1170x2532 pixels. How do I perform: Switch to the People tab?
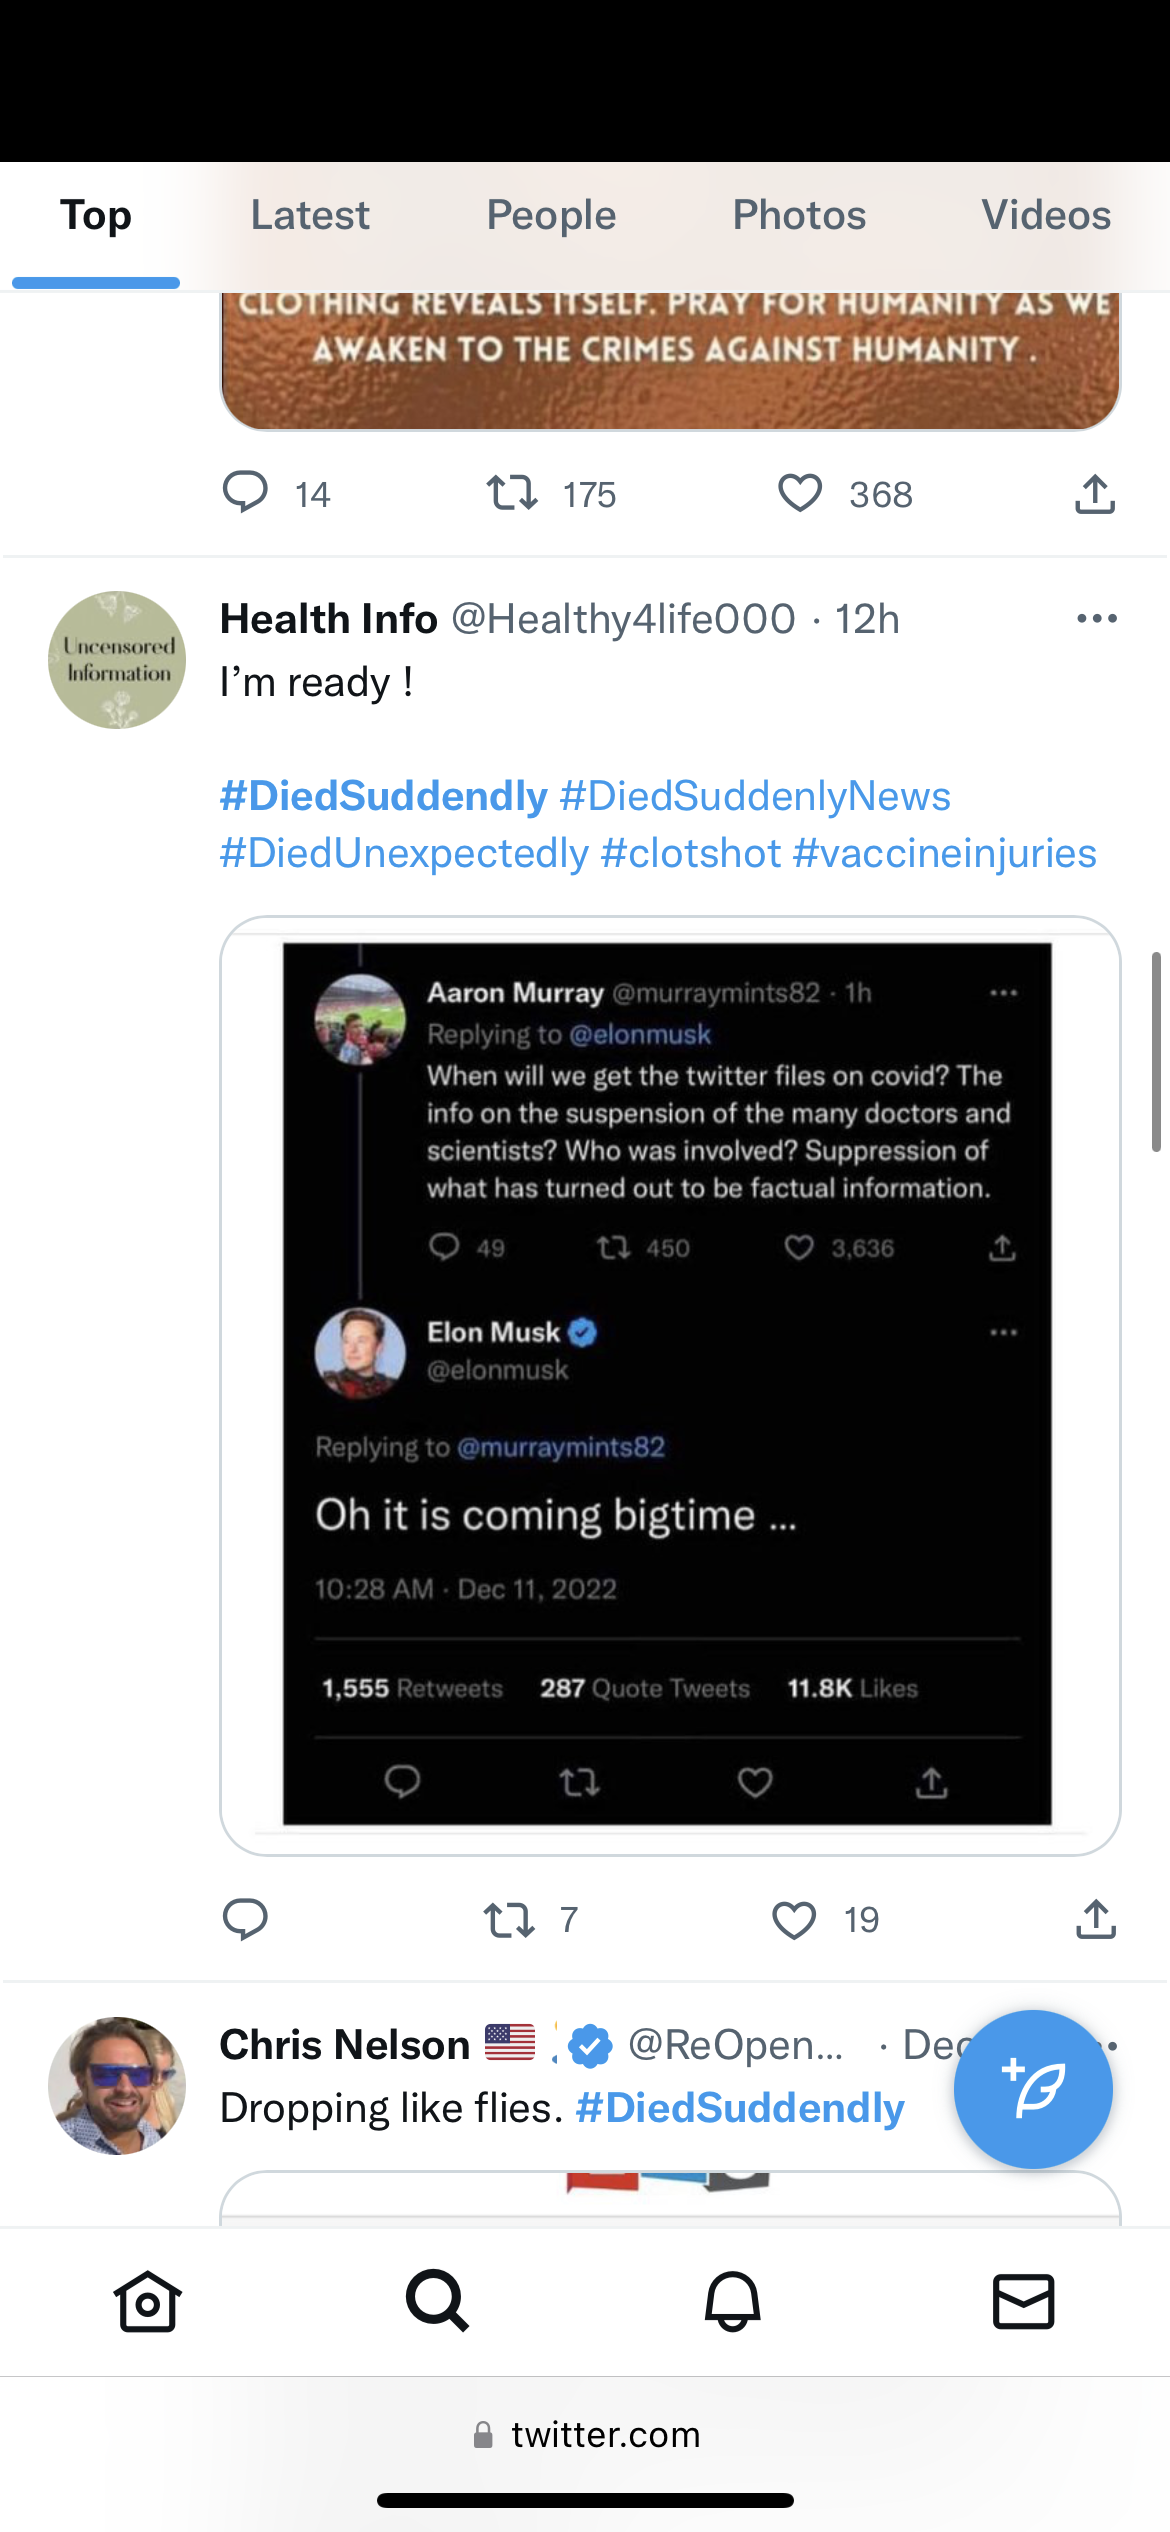[551, 215]
